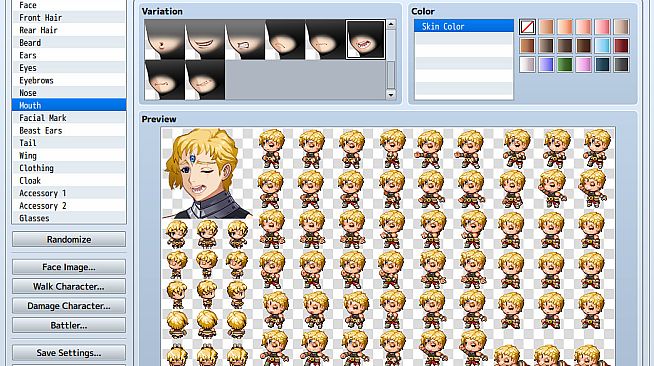
Task: Choose Tail from the parts list
Action: coord(69,143)
